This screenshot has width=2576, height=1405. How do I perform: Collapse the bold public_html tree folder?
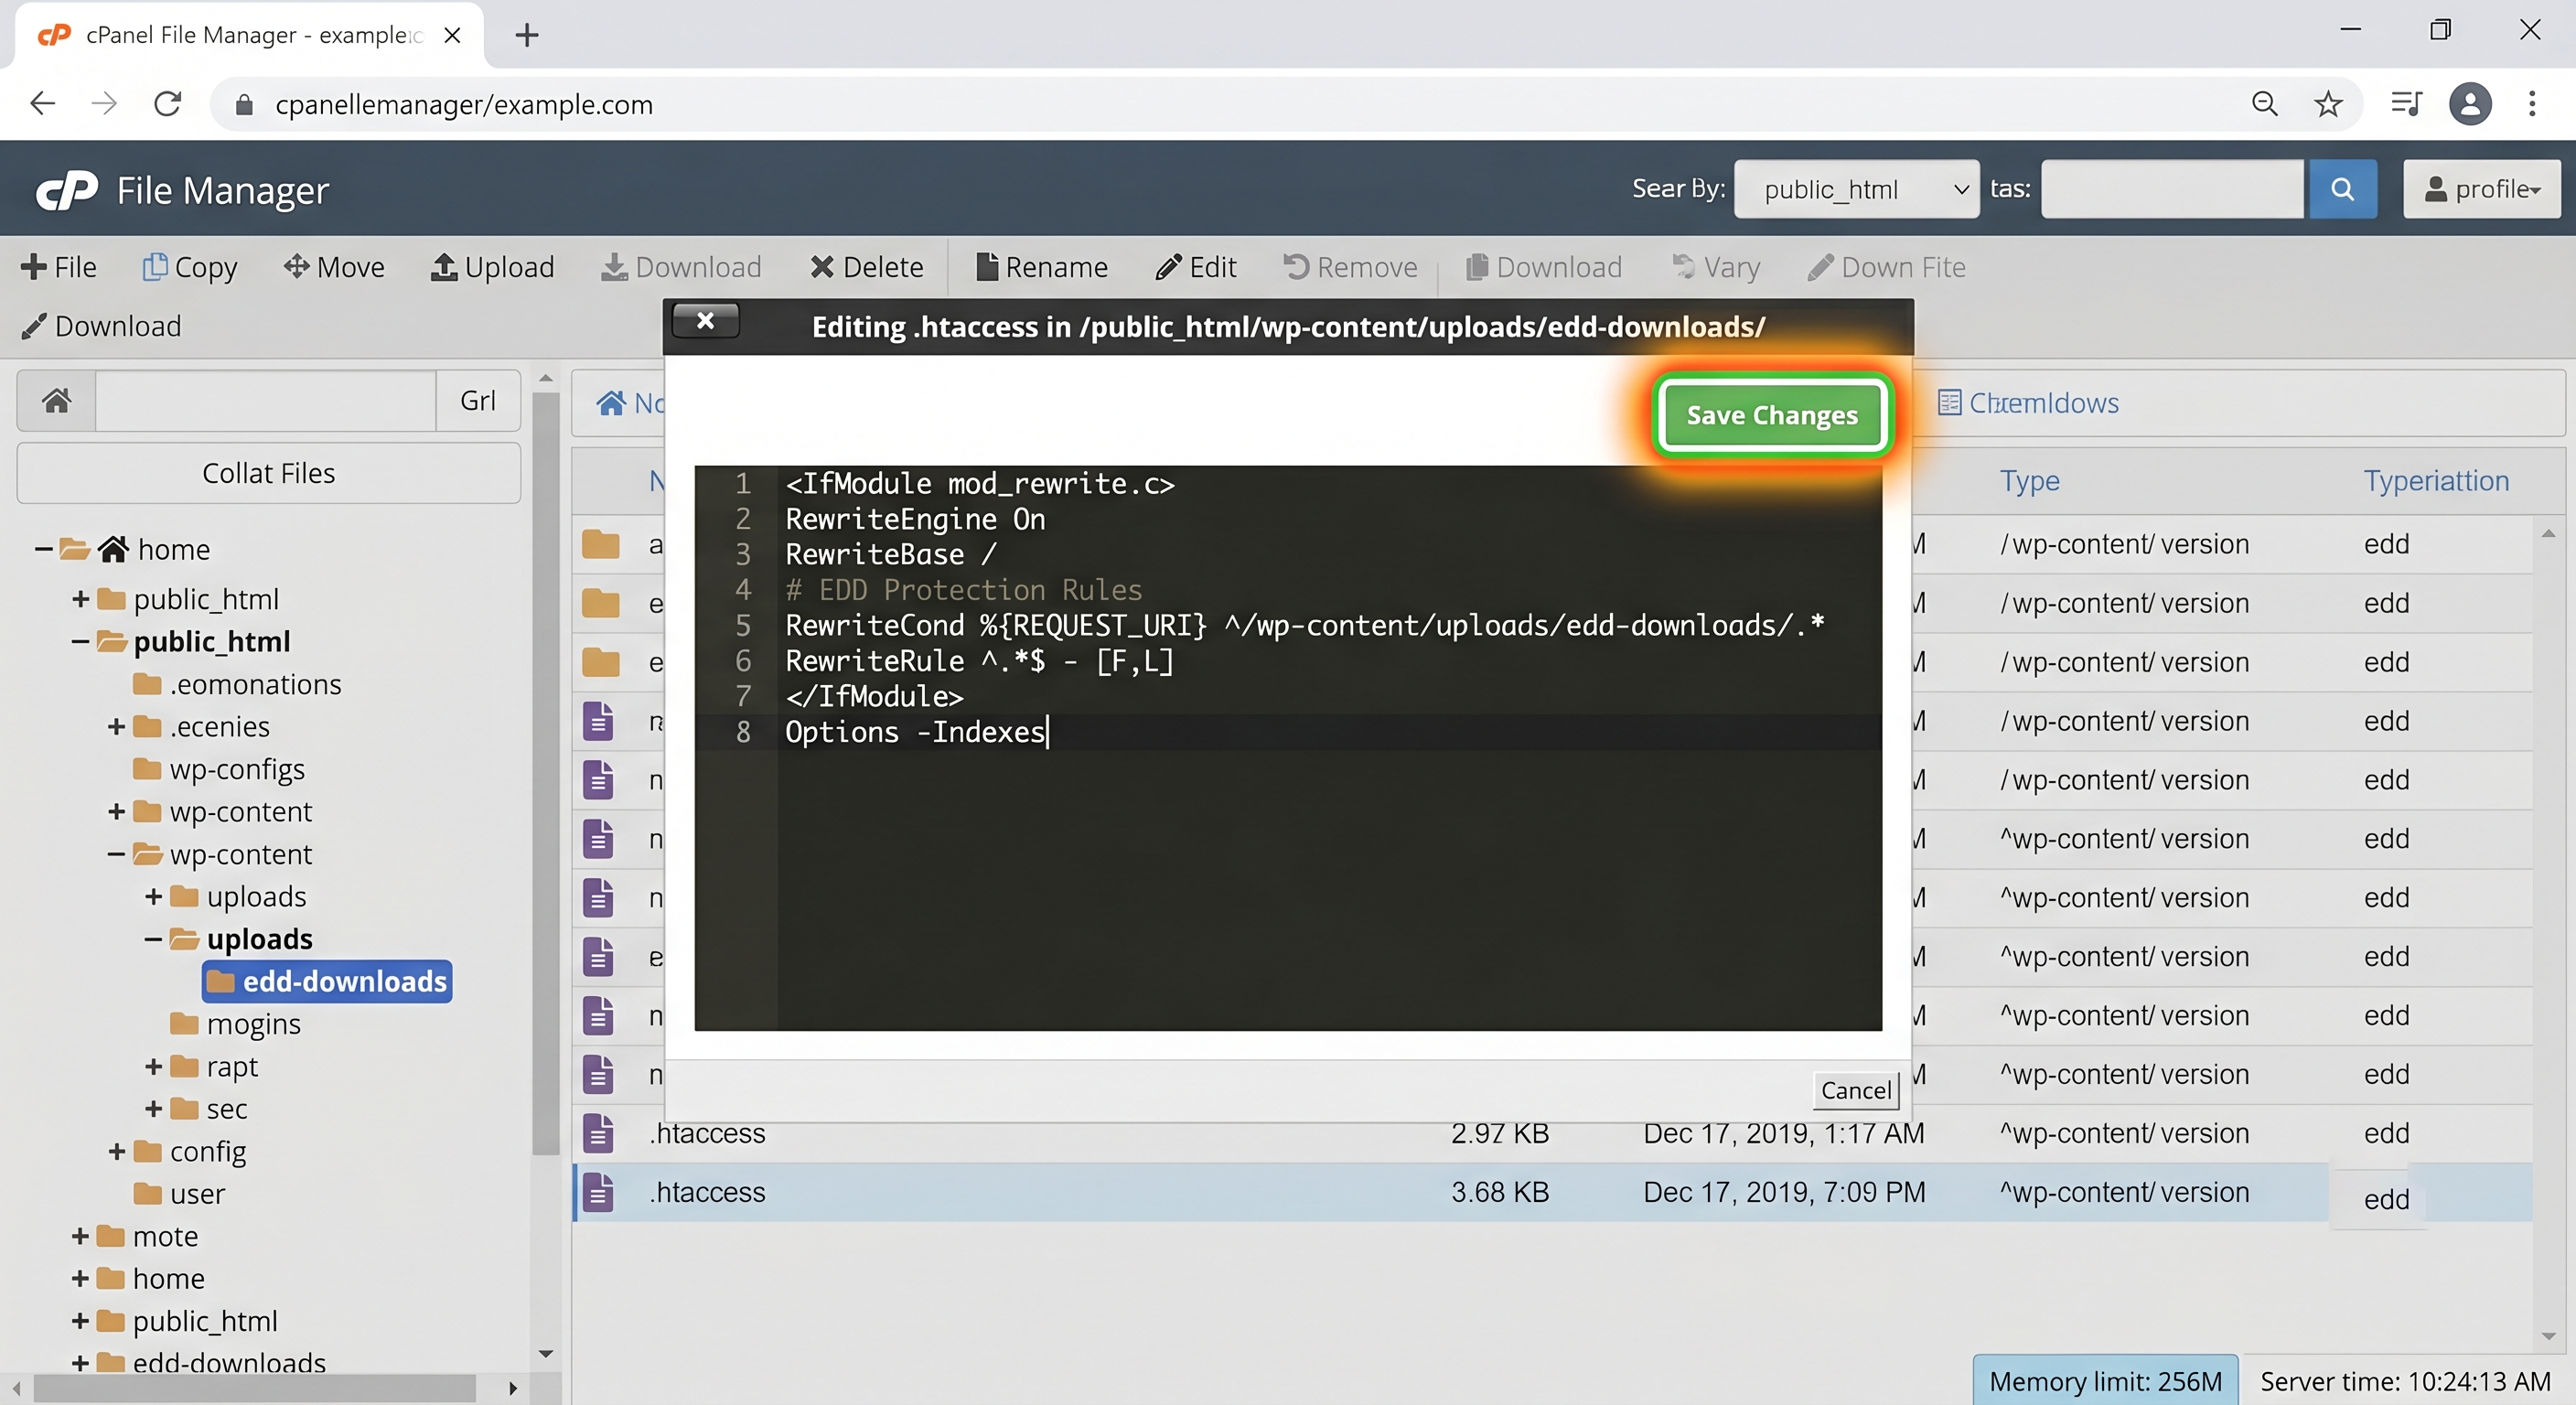[x=80, y=641]
